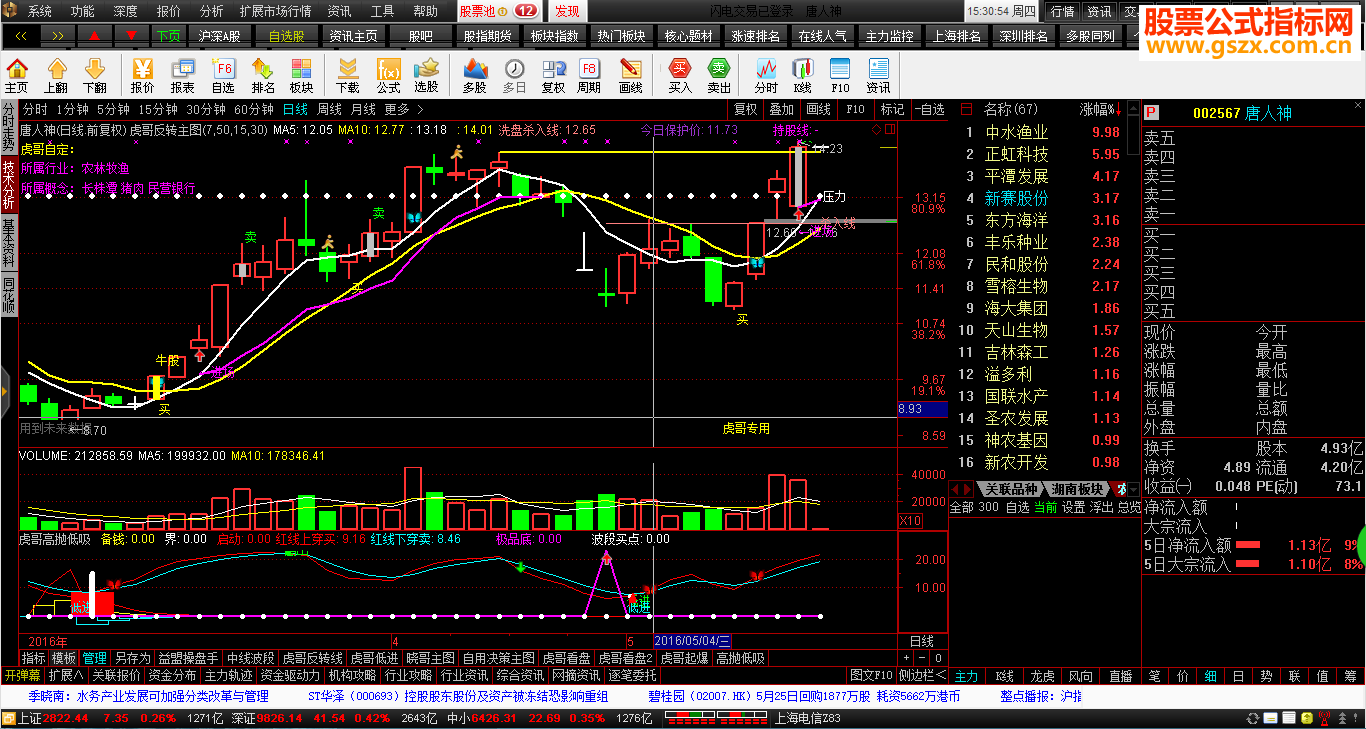Image resolution: width=1366 pixels, height=729 pixels.
Task: Select the 画线 draw line tool
Action: [631, 75]
